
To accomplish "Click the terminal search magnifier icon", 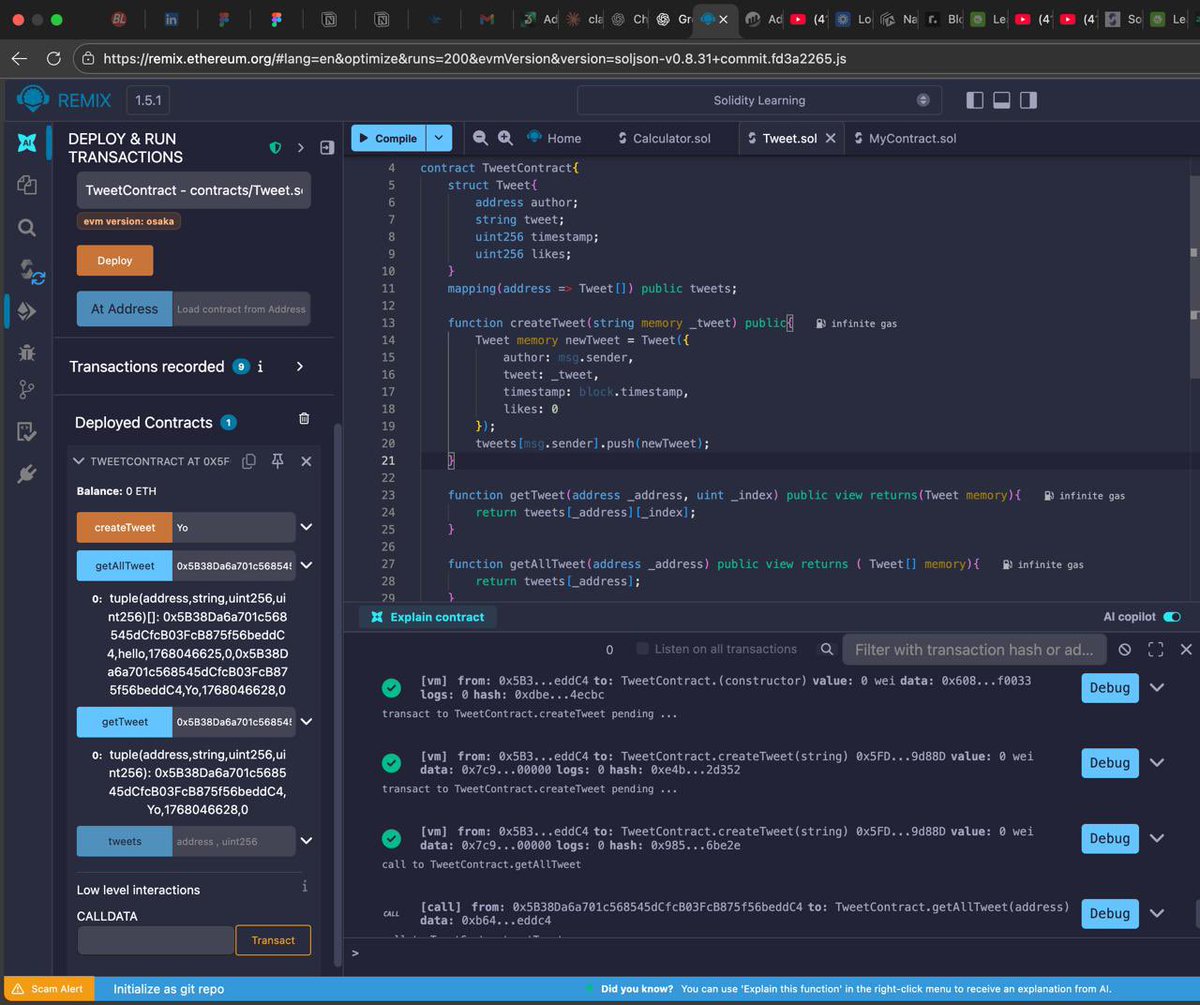I will point(827,649).
